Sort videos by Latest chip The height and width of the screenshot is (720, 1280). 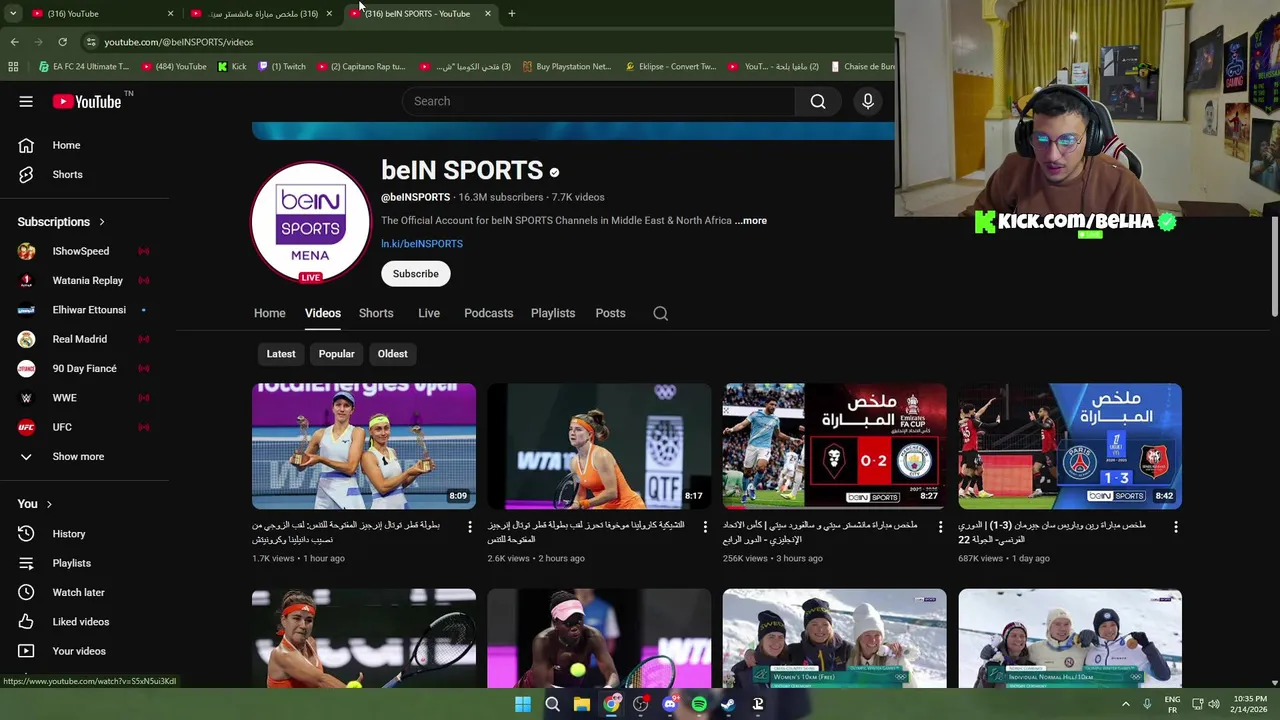[281, 354]
